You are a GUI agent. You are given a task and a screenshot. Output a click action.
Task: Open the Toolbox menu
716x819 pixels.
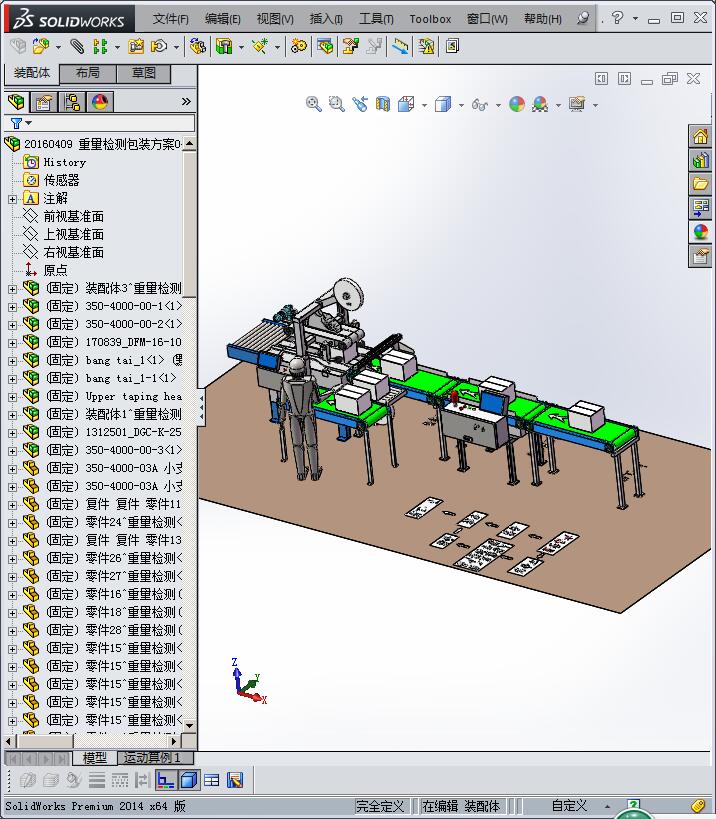click(x=430, y=19)
